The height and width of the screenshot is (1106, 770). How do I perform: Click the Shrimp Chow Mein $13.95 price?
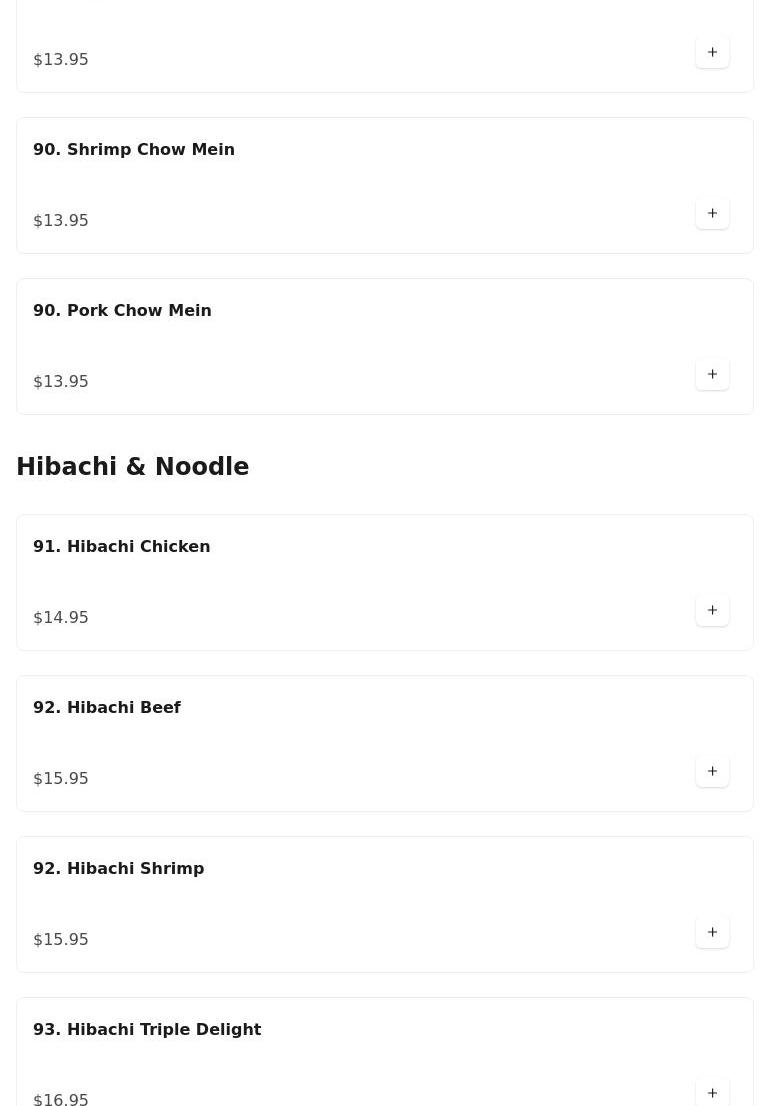point(61,220)
